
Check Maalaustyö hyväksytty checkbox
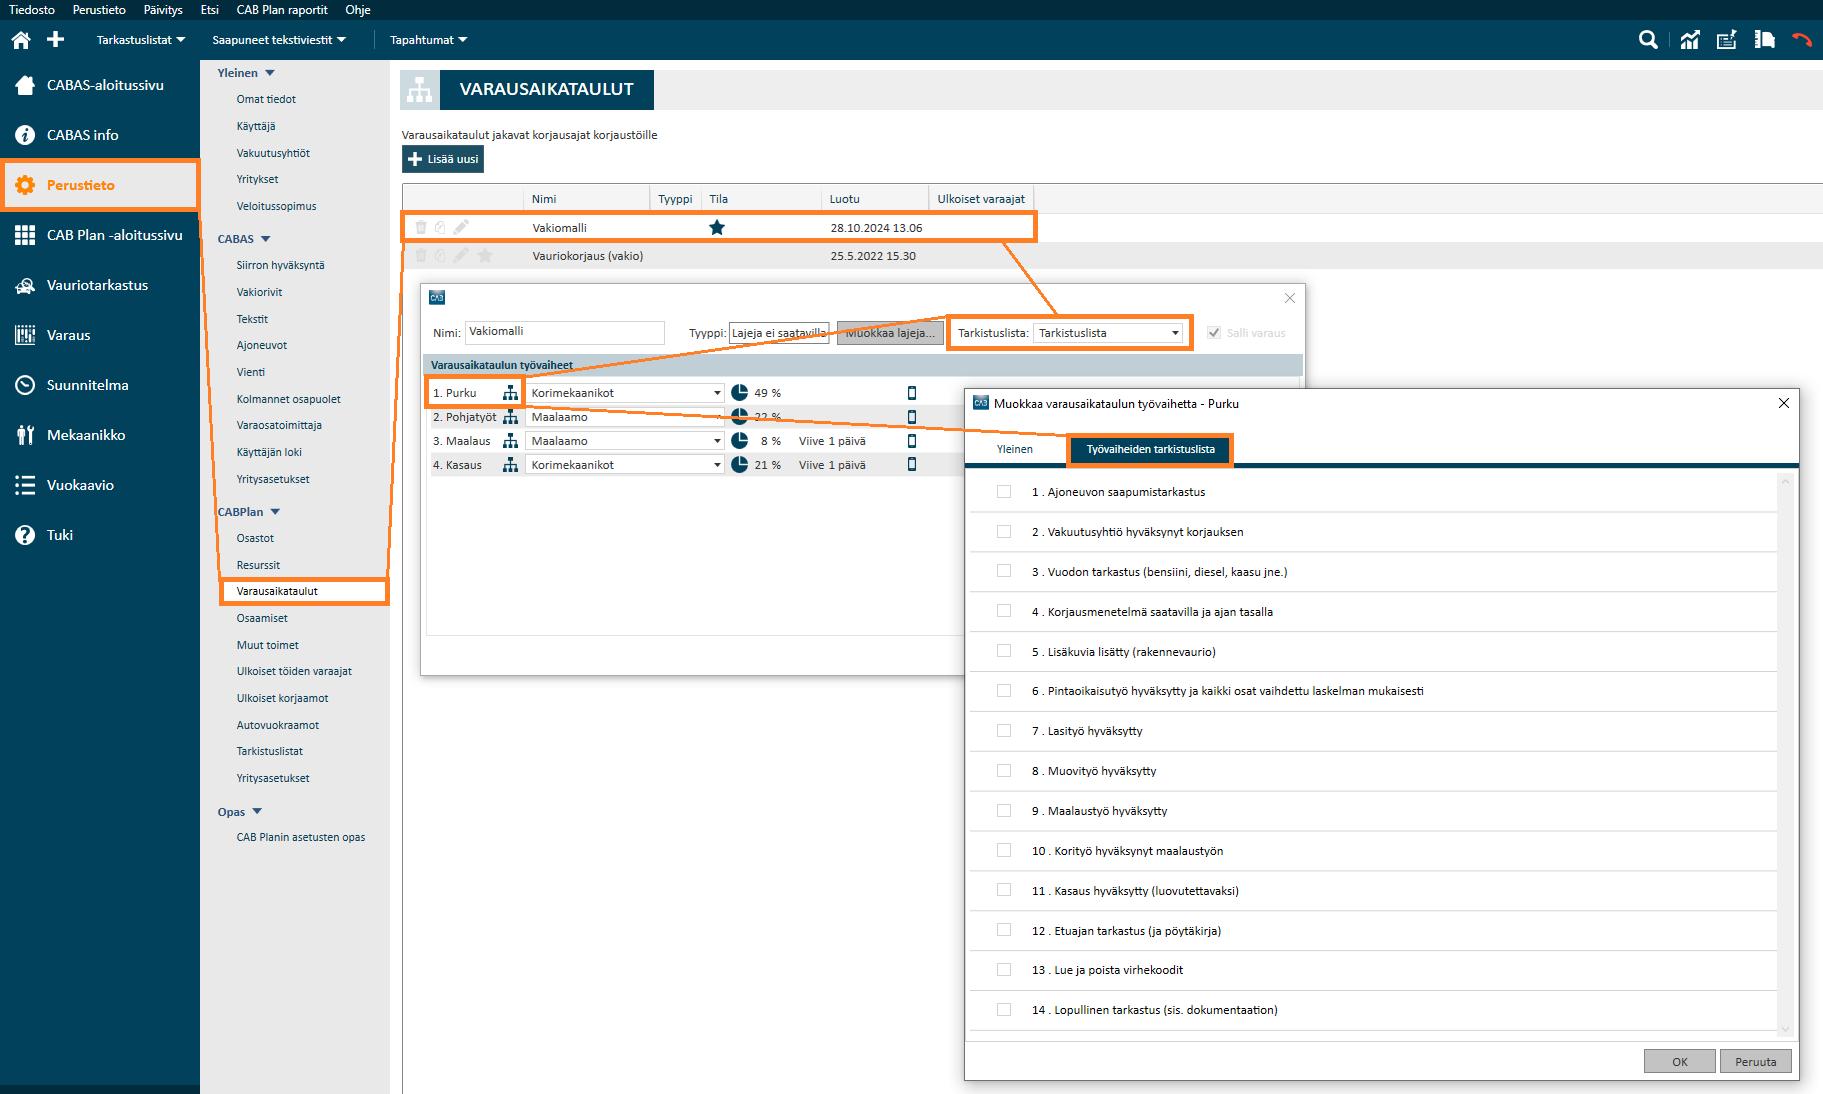tap(1004, 810)
